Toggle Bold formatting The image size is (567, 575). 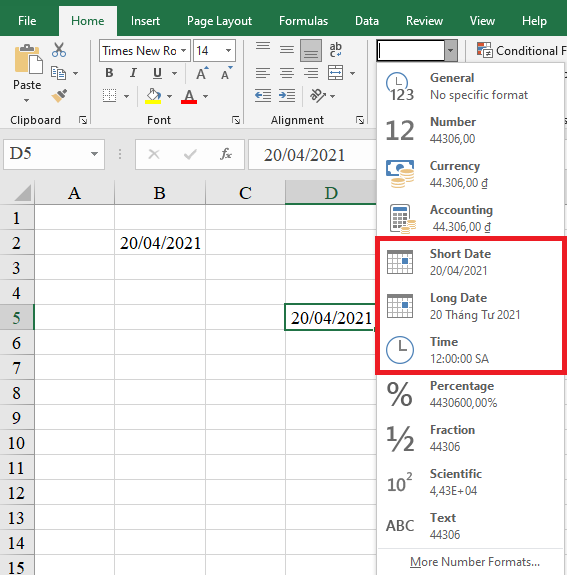(x=109, y=73)
